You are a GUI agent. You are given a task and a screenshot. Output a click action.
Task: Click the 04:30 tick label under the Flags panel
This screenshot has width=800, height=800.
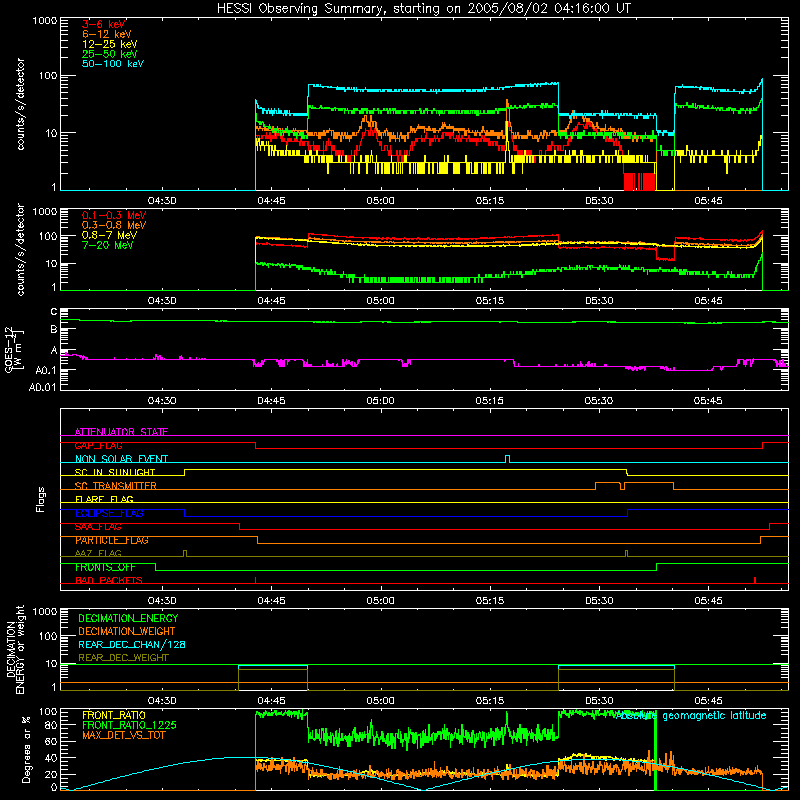pos(162,601)
